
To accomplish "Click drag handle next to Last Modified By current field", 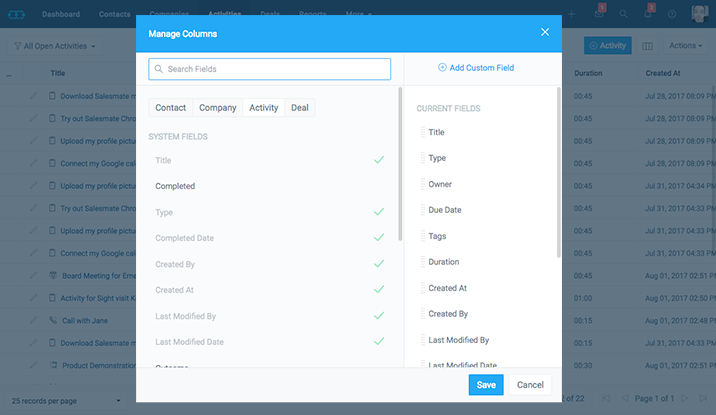I will click(423, 340).
